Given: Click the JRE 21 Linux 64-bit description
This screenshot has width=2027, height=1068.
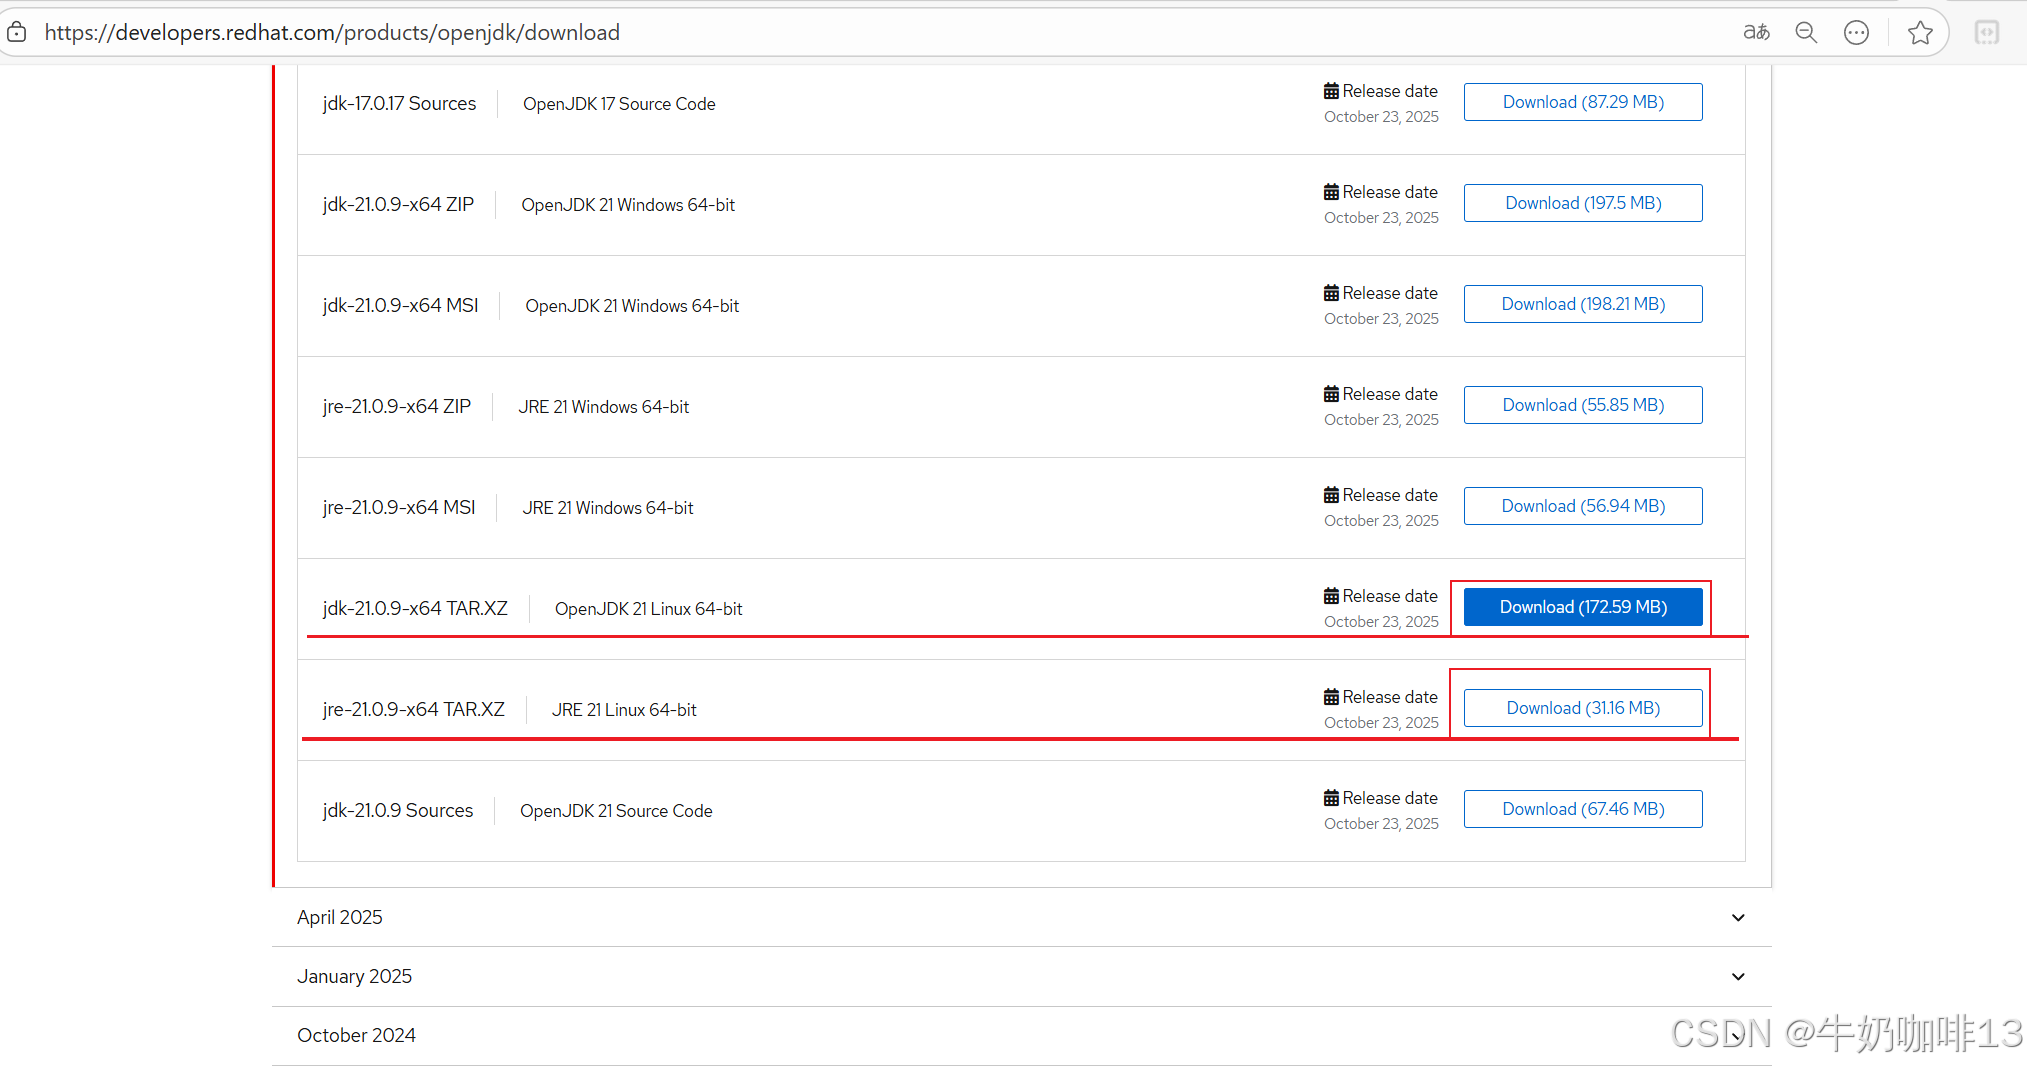Looking at the screenshot, I should pyautogui.click(x=624, y=710).
